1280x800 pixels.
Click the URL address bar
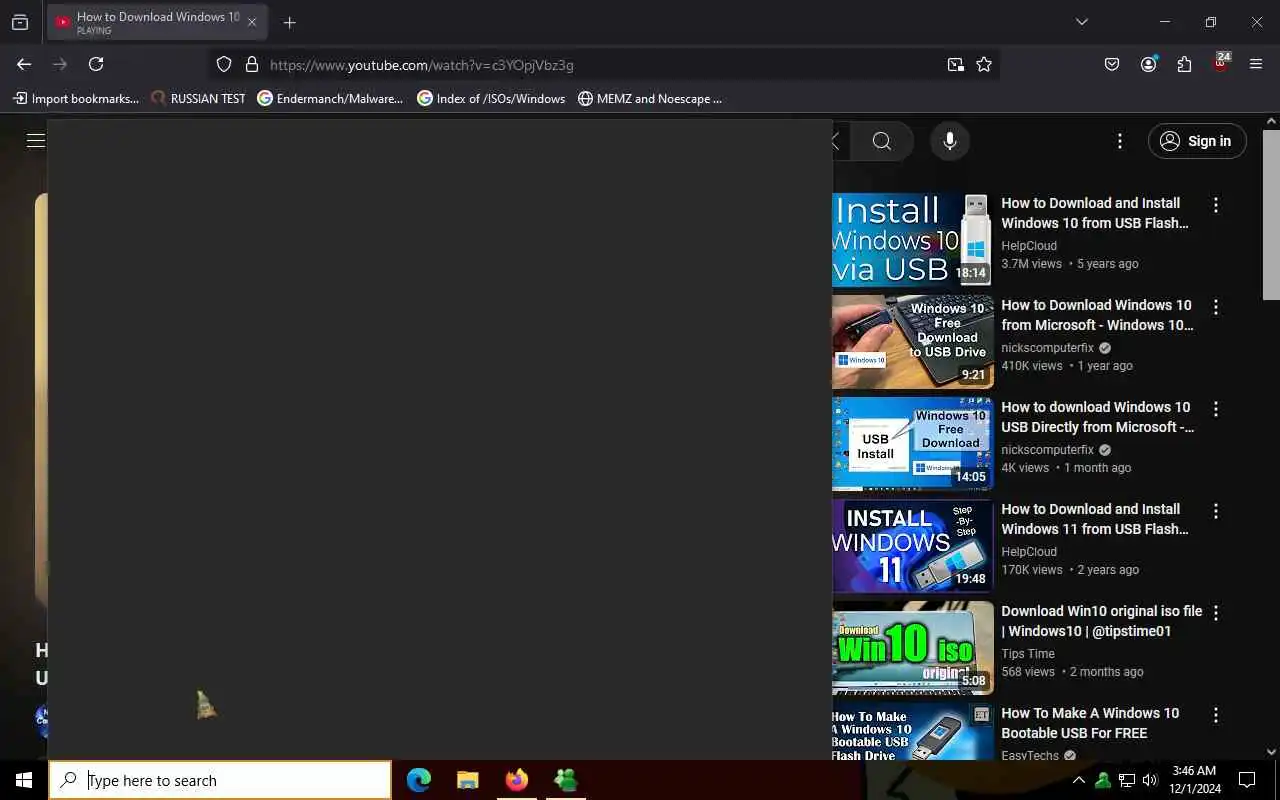tap(605, 64)
